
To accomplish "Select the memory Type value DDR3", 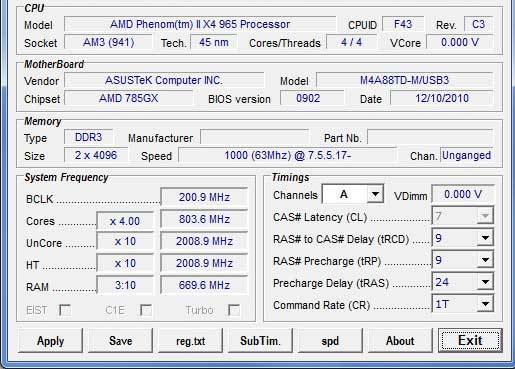I will tap(88, 137).
